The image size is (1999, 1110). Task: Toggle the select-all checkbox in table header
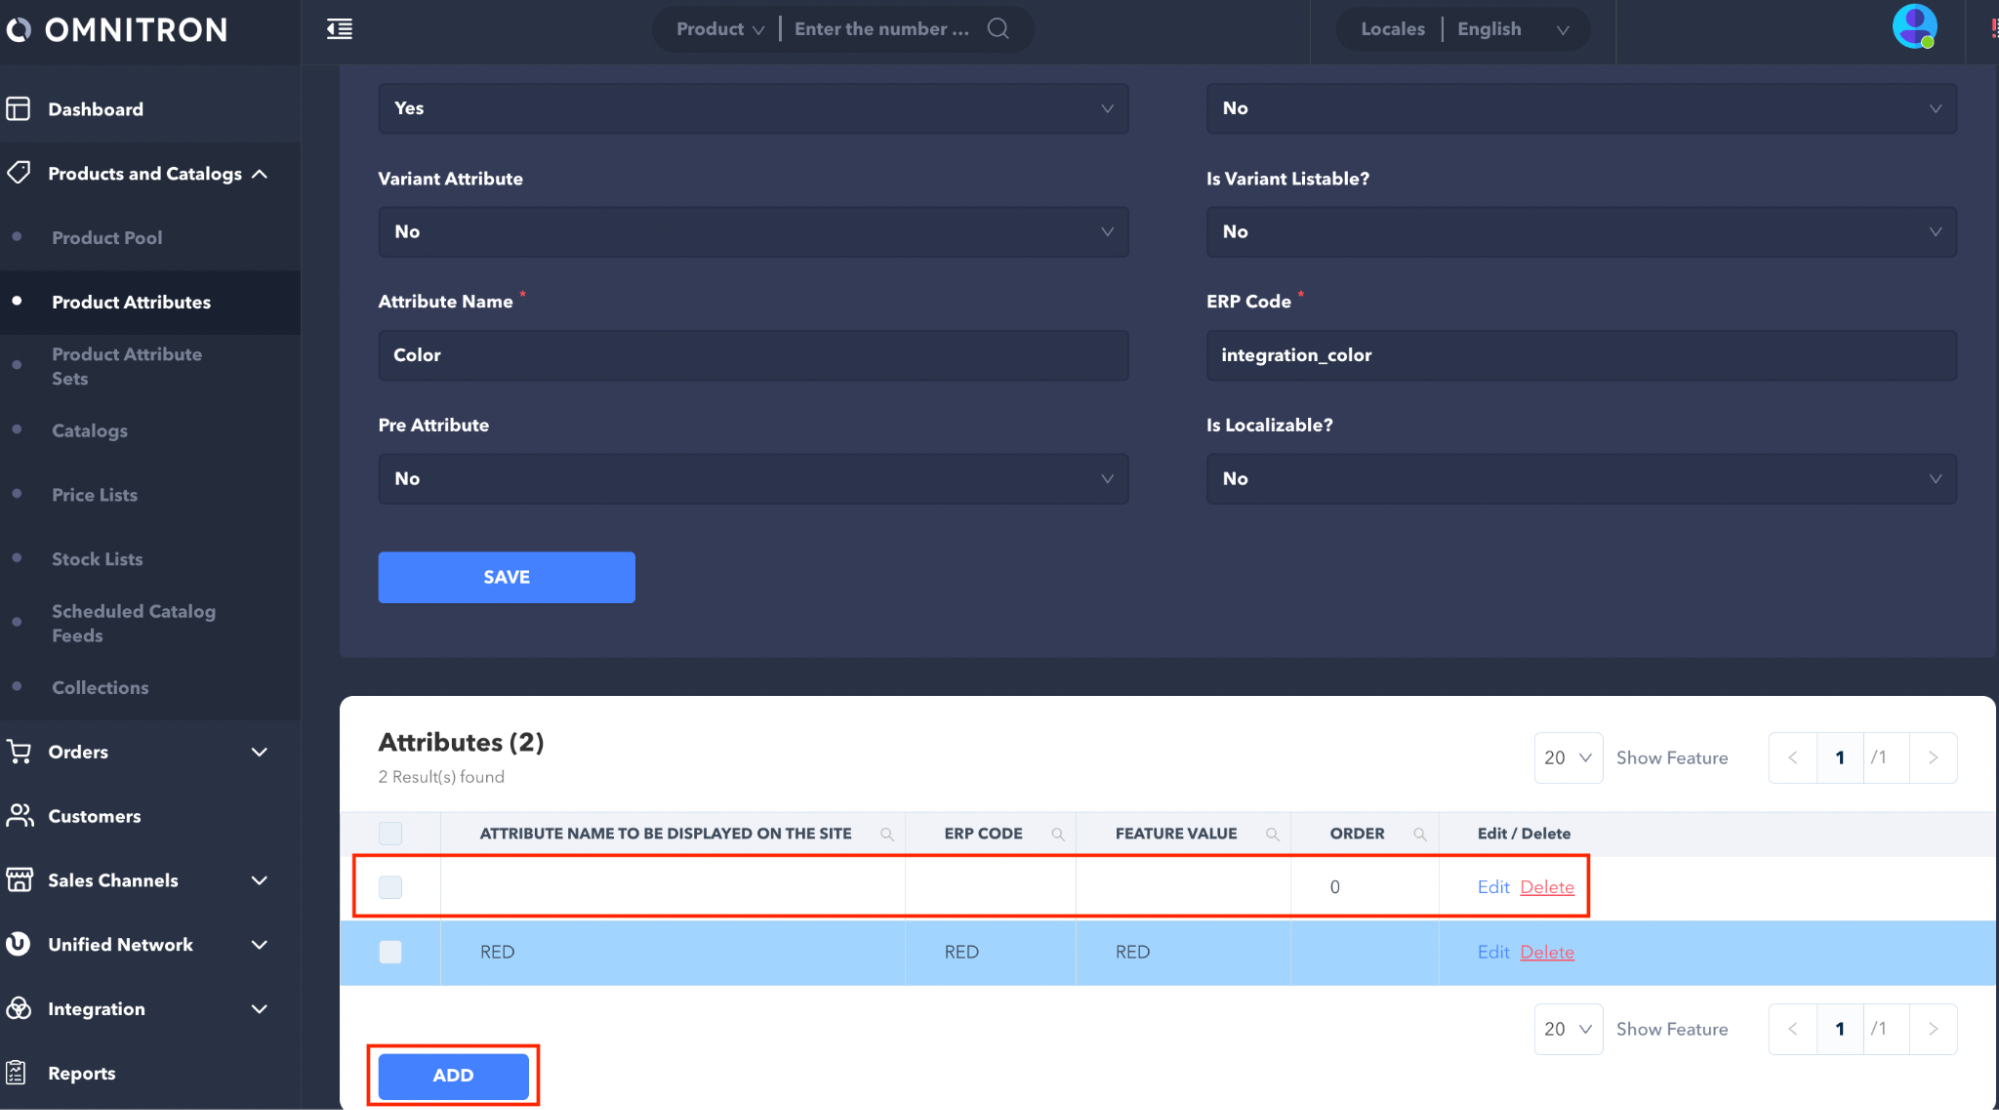pyautogui.click(x=390, y=833)
